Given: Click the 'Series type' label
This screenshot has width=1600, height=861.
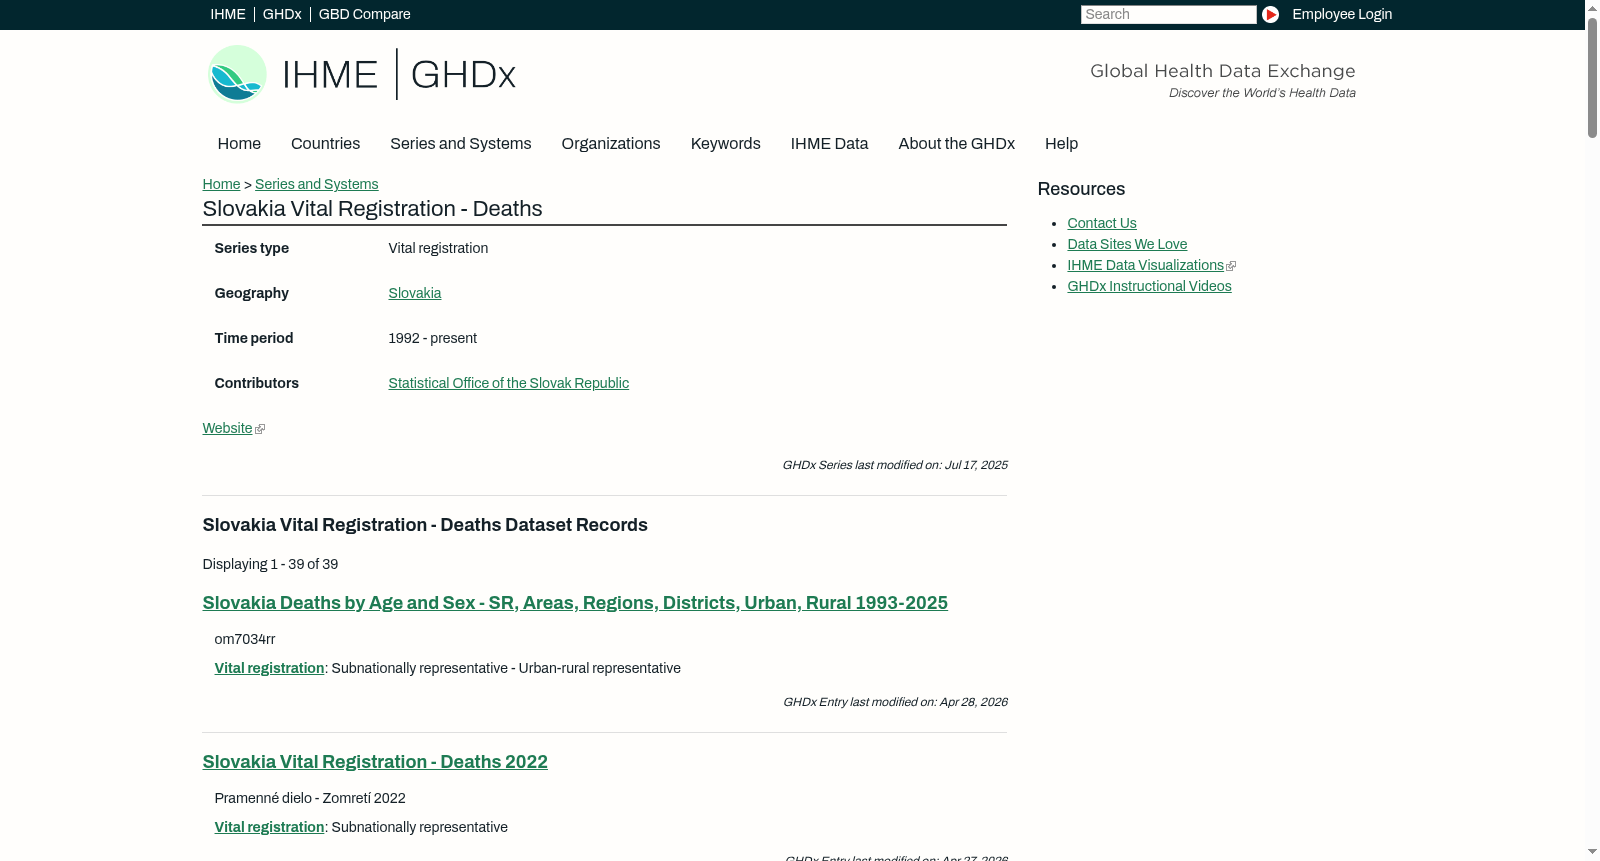Looking at the screenshot, I should 251,248.
